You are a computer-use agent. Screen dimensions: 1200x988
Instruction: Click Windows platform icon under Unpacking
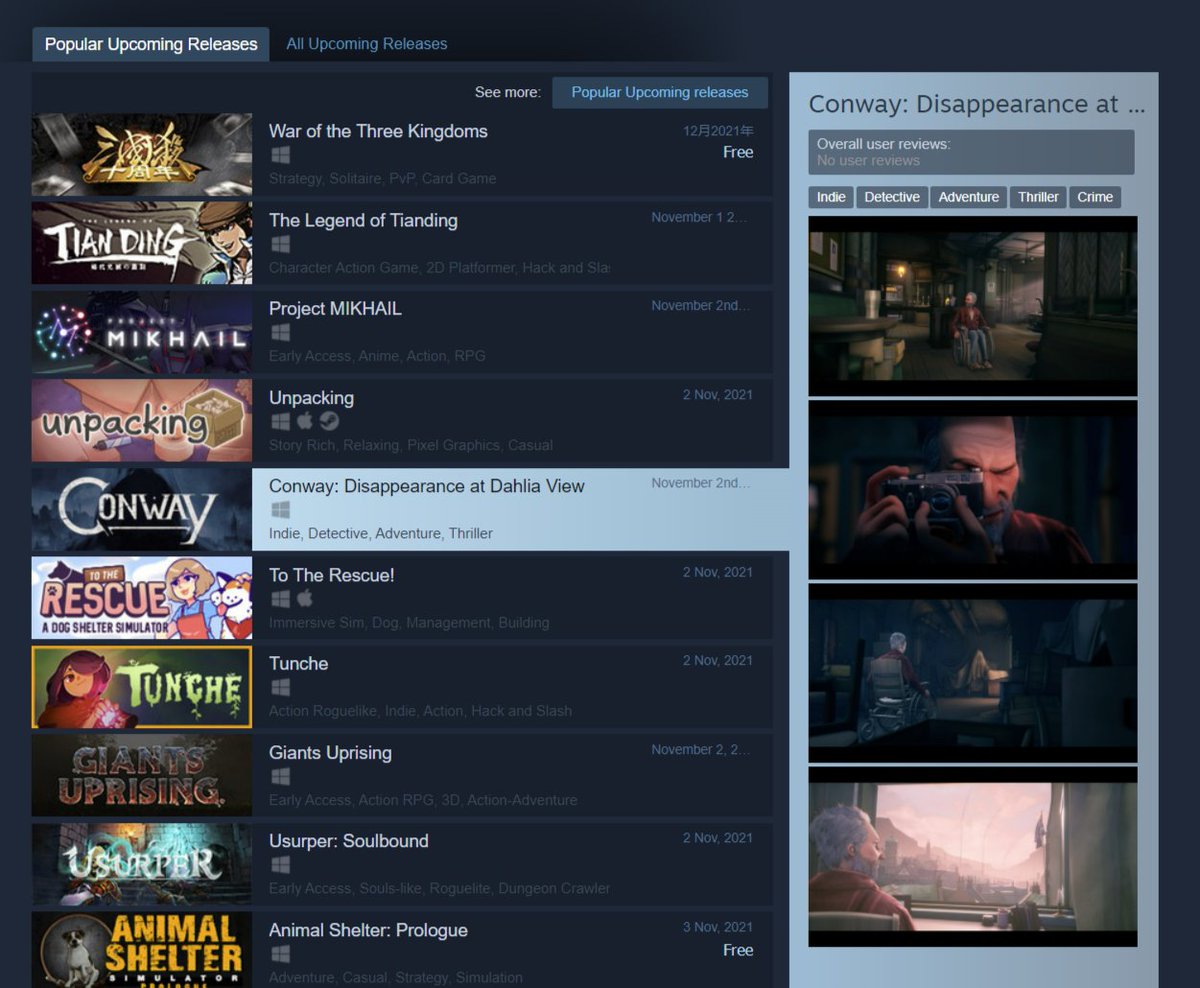pos(280,421)
